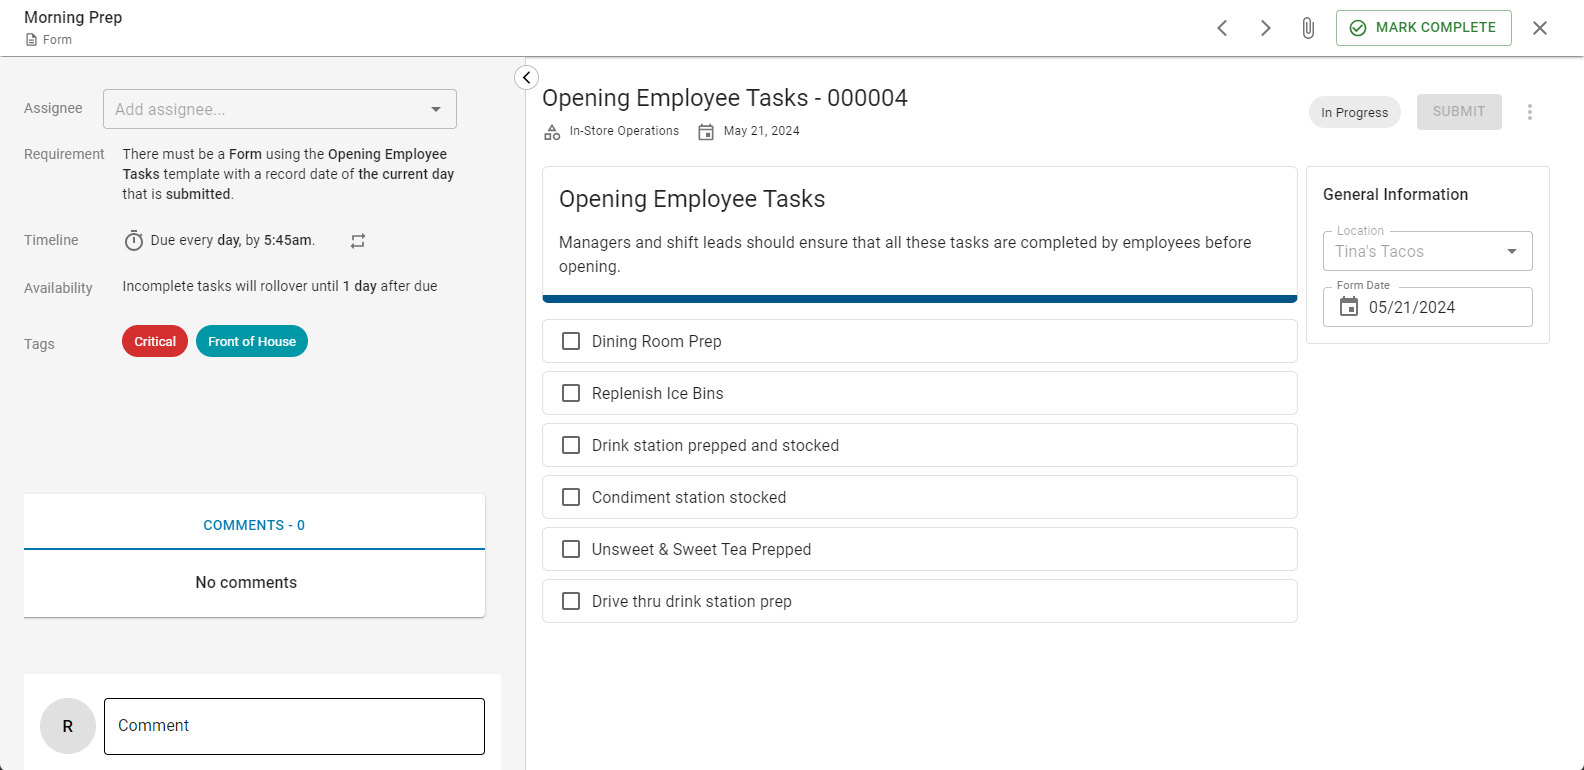Click the In Progress status chip
The width and height of the screenshot is (1584, 770).
click(1355, 112)
